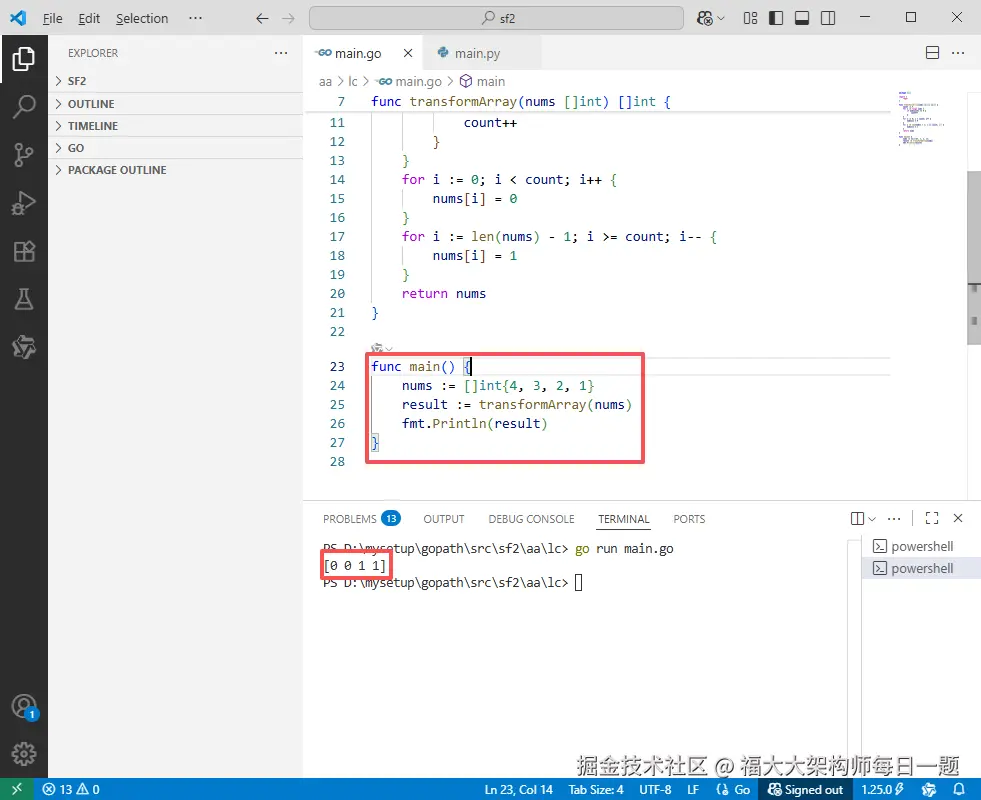Open Explorer's more actions ellipsis
The image size is (981, 800).
[281, 53]
